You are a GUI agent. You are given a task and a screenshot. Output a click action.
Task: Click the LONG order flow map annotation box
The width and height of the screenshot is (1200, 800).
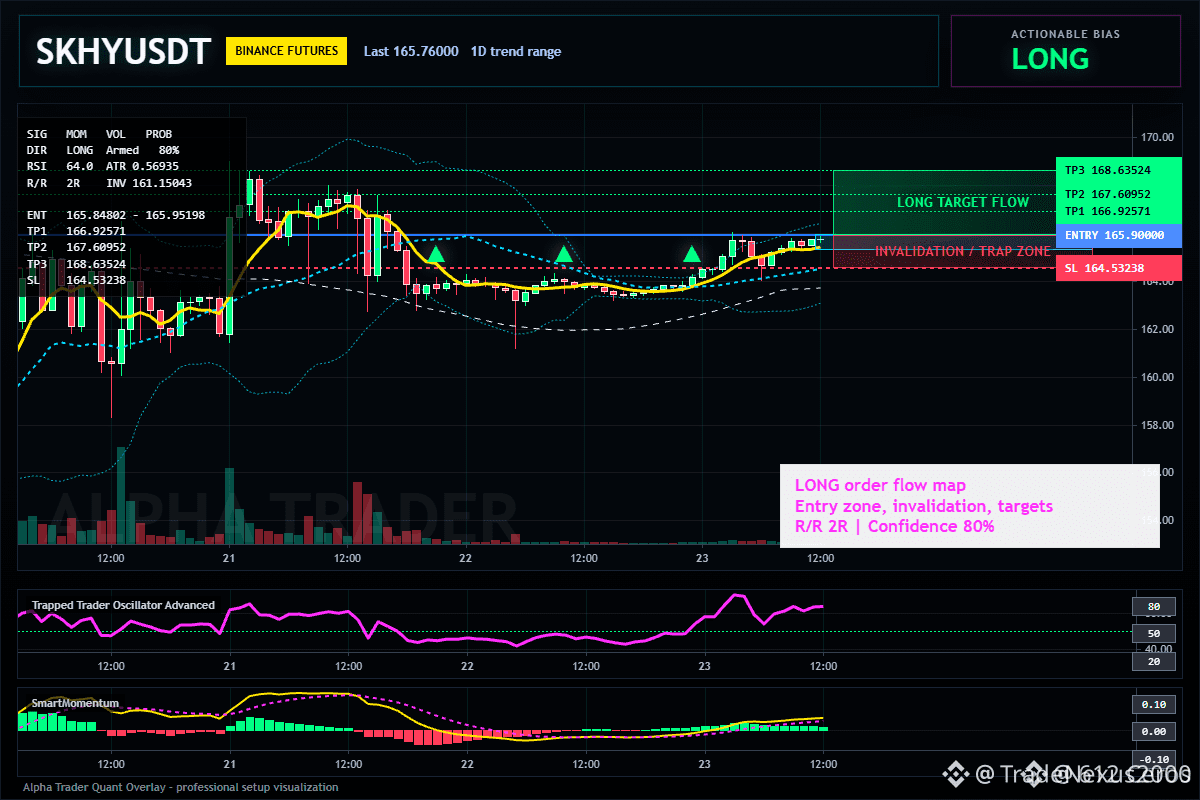[x=970, y=506]
